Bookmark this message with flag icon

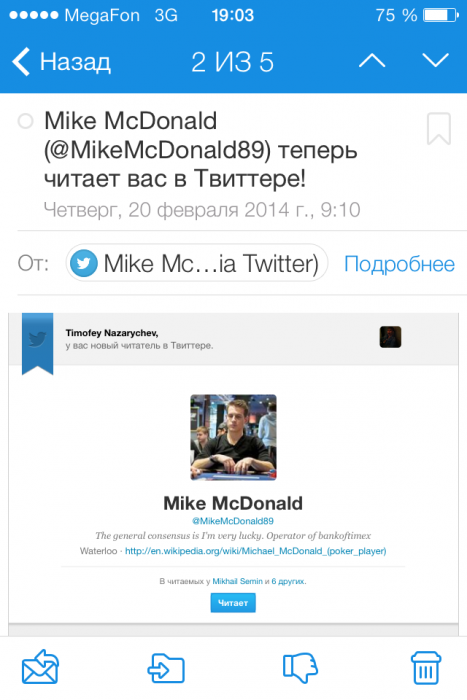[438, 129]
